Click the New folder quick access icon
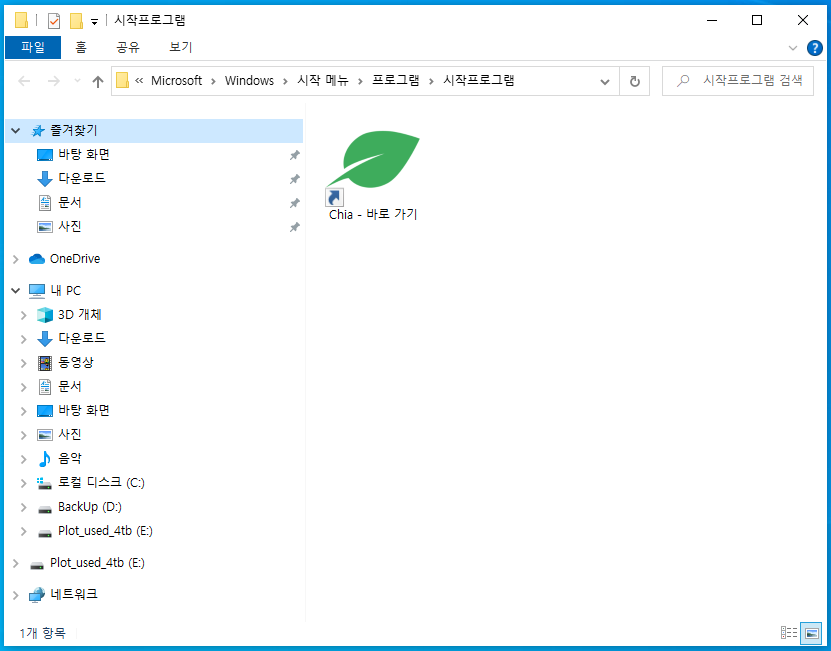 [x=76, y=21]
